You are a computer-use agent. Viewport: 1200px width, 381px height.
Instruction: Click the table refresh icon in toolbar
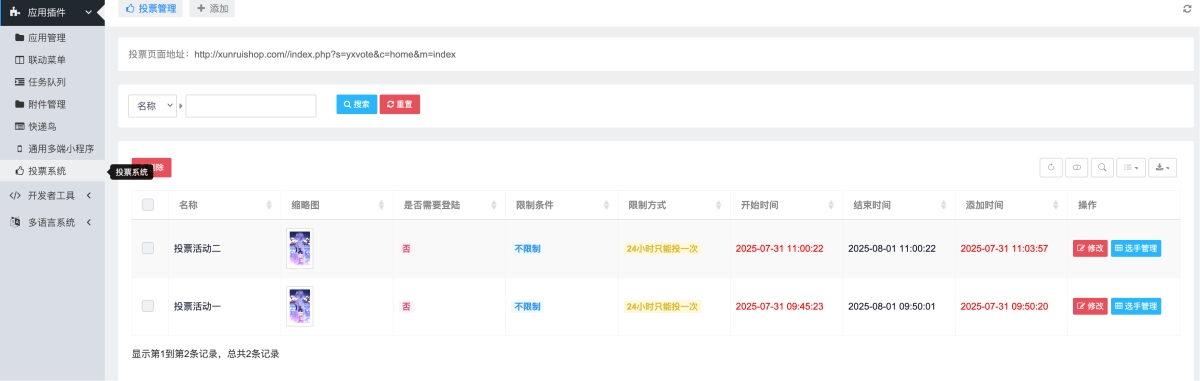[1050, 168]
